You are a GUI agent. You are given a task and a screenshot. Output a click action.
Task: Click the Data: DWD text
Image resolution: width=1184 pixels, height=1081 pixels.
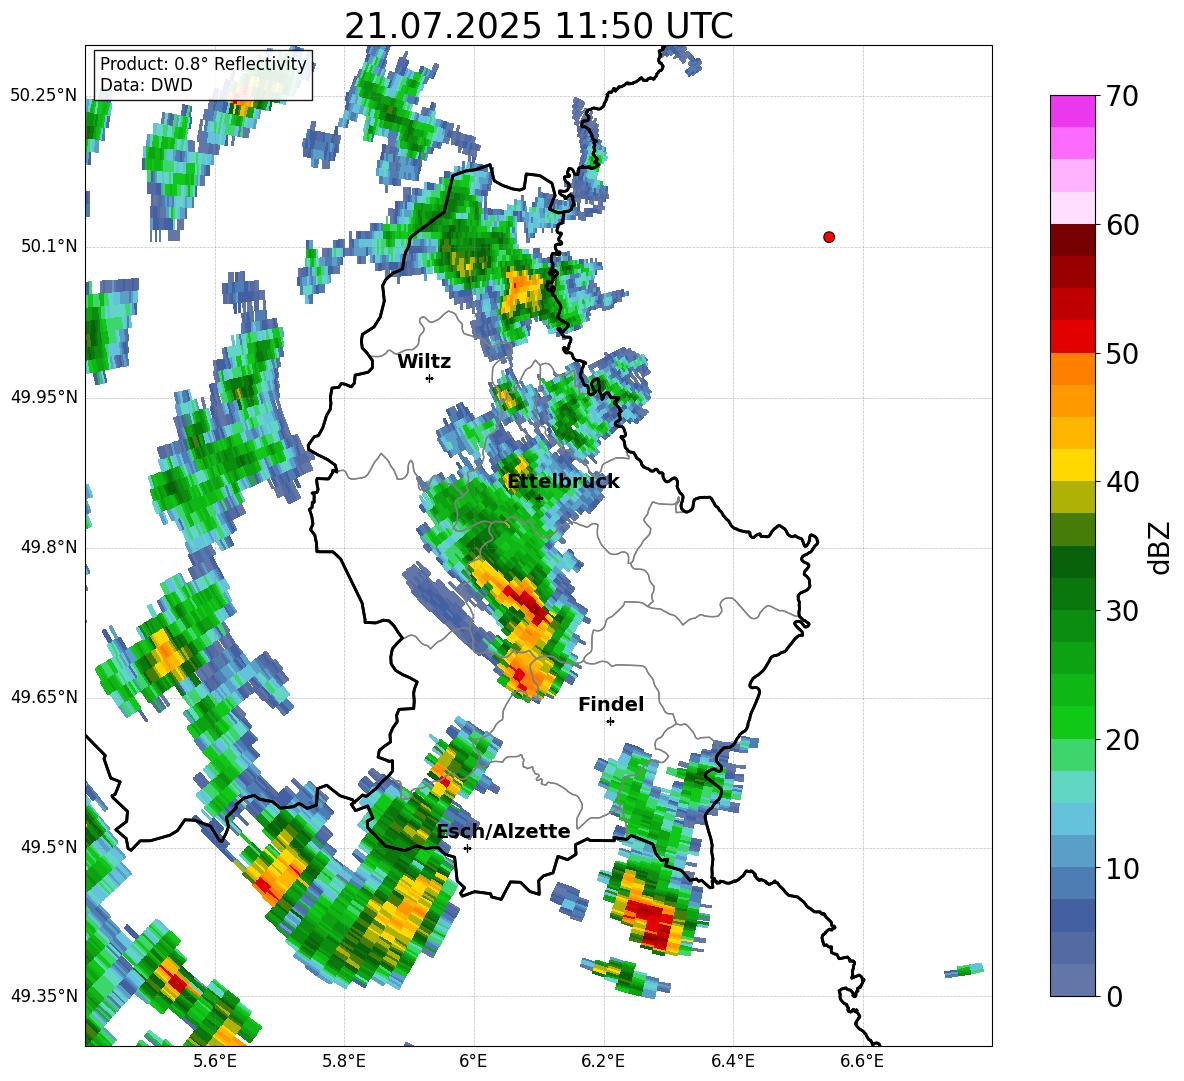146,85
